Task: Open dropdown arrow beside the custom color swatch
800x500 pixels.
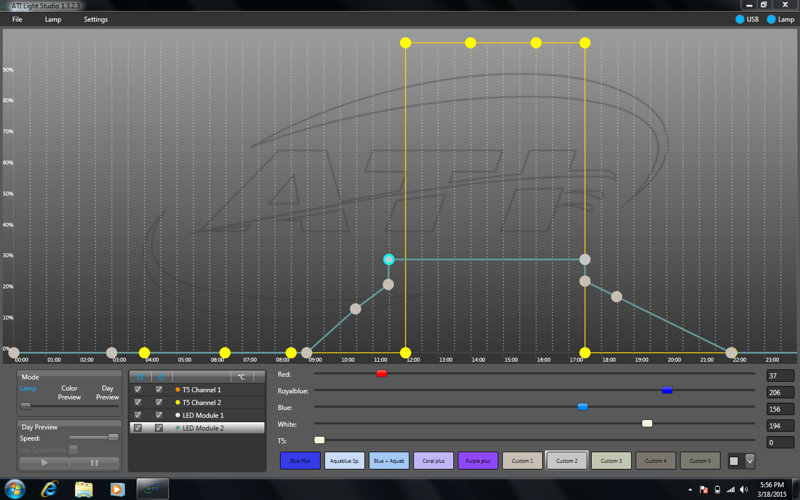Action: [749, 461]
